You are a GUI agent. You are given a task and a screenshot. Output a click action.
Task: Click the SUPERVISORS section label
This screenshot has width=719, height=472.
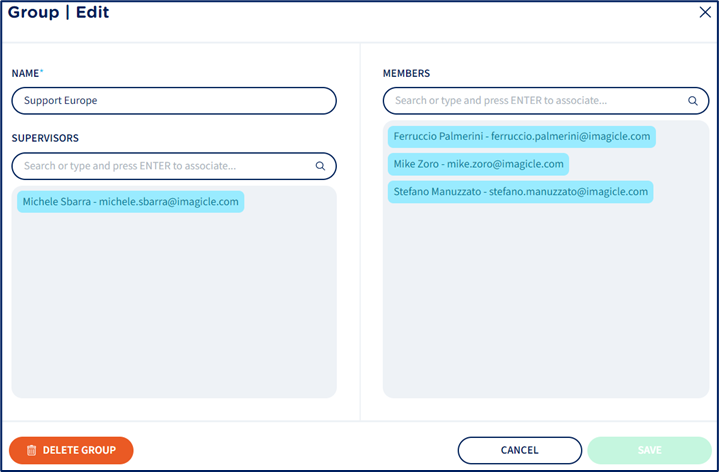[x=45, y=138]
